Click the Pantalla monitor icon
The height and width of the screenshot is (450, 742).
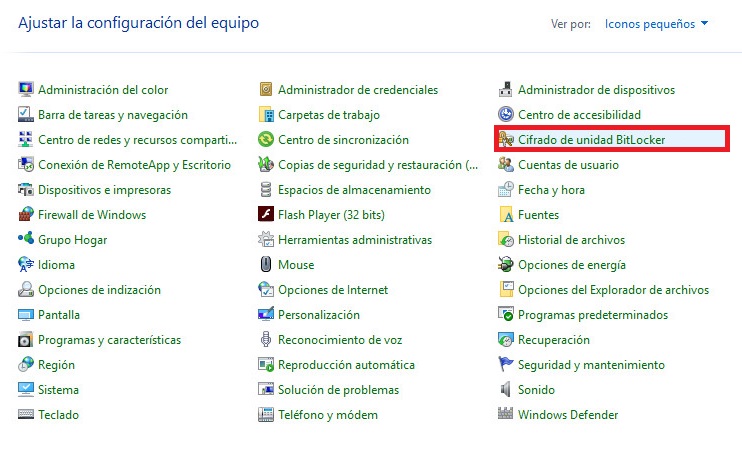pyautogui.click(x=26, y=315)
